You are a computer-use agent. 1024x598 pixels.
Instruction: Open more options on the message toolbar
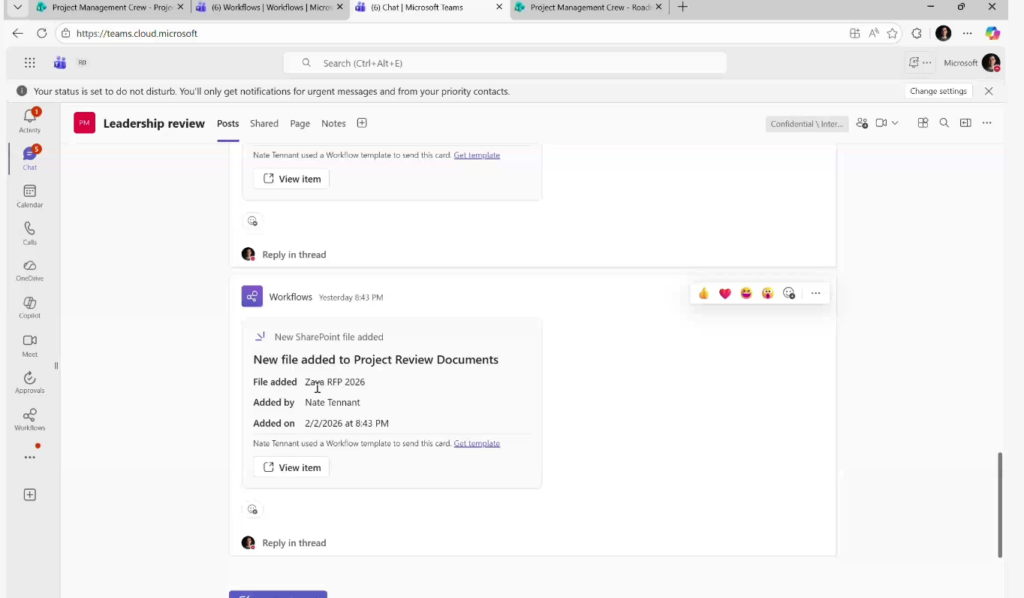pyautogui.click(x=816, y=293)
